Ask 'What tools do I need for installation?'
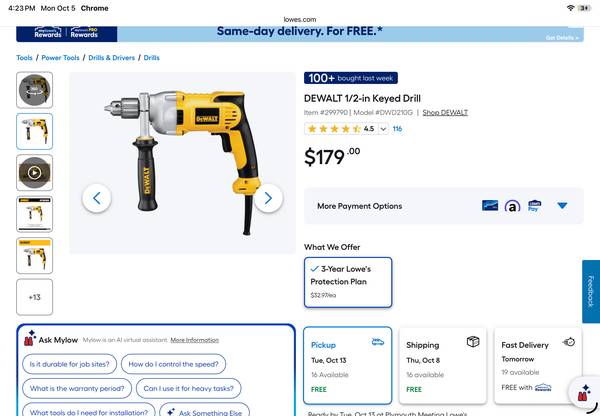600x416 pixels. (89, 411)
